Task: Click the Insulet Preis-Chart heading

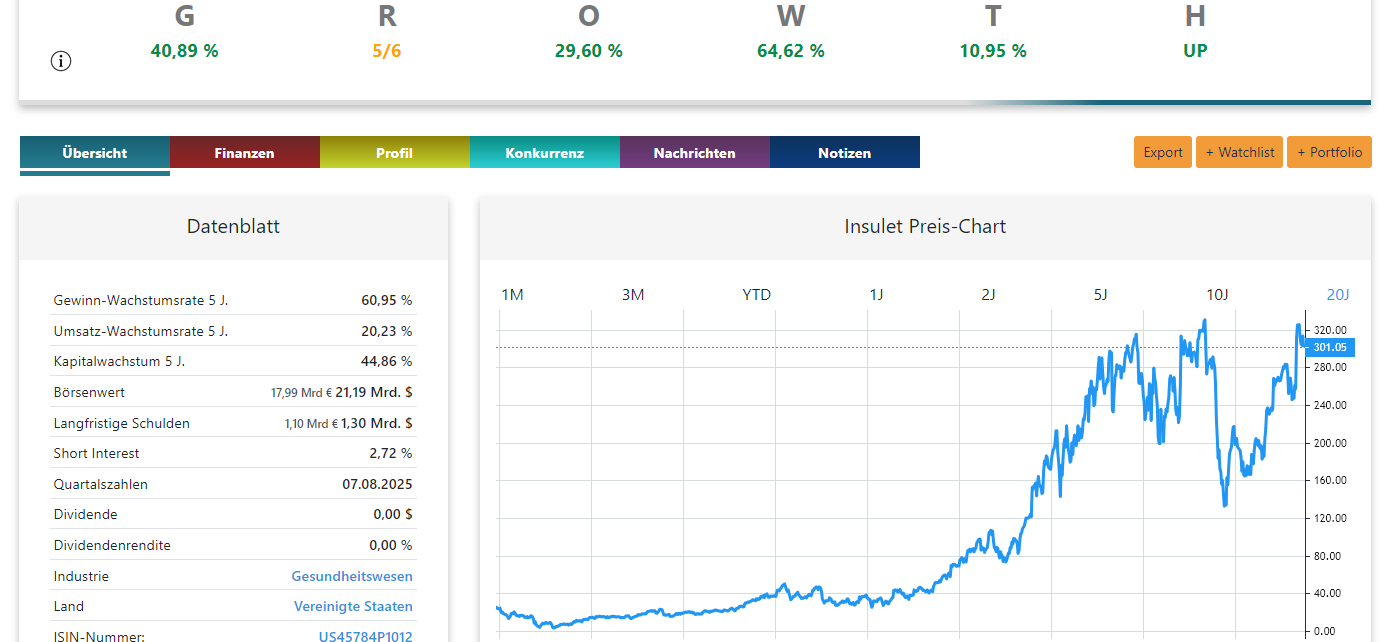Action: coord(925,226)
